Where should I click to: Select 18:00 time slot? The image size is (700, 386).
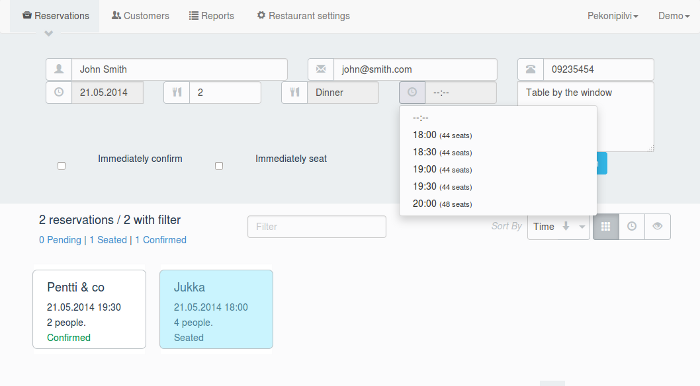point(498,135)
